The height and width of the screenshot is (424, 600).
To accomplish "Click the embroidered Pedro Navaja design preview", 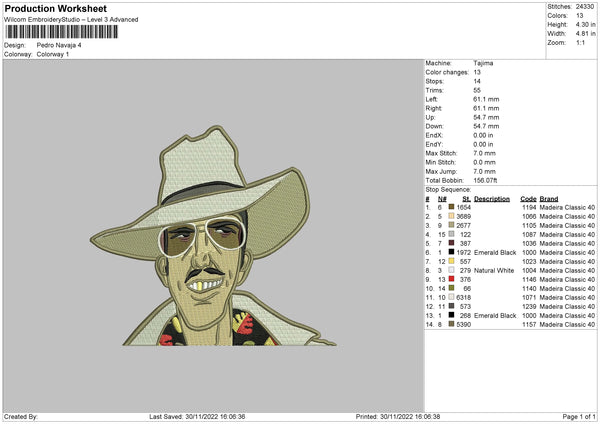I will tap(213, 236).
